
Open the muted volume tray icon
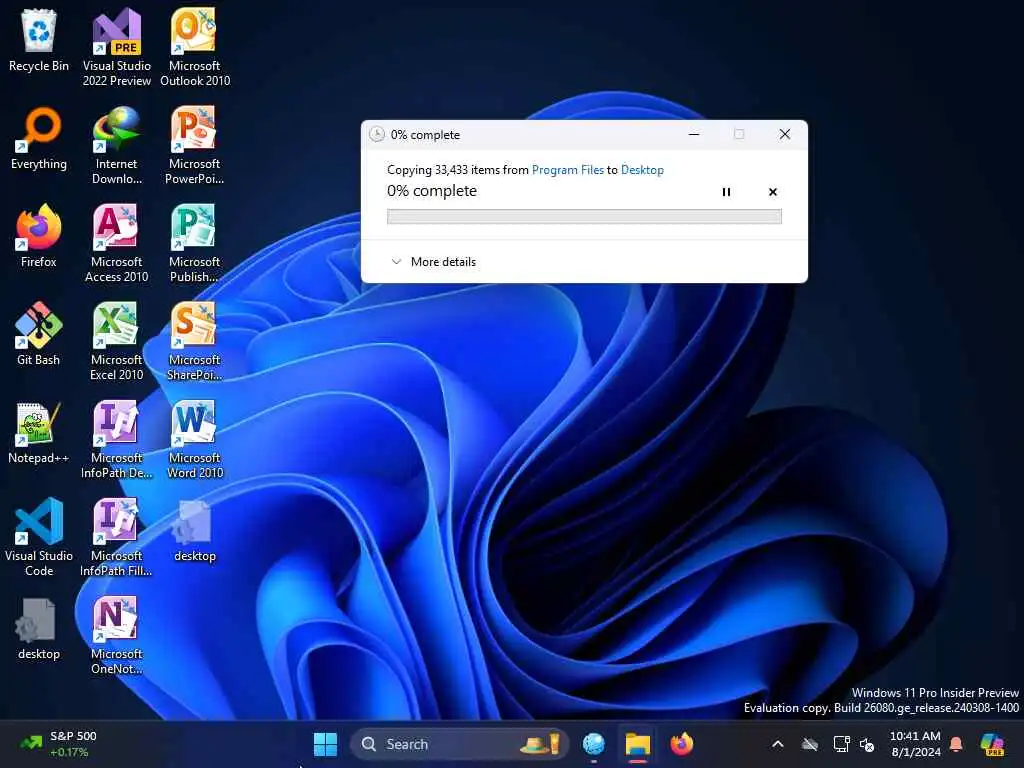coord(867,744)
